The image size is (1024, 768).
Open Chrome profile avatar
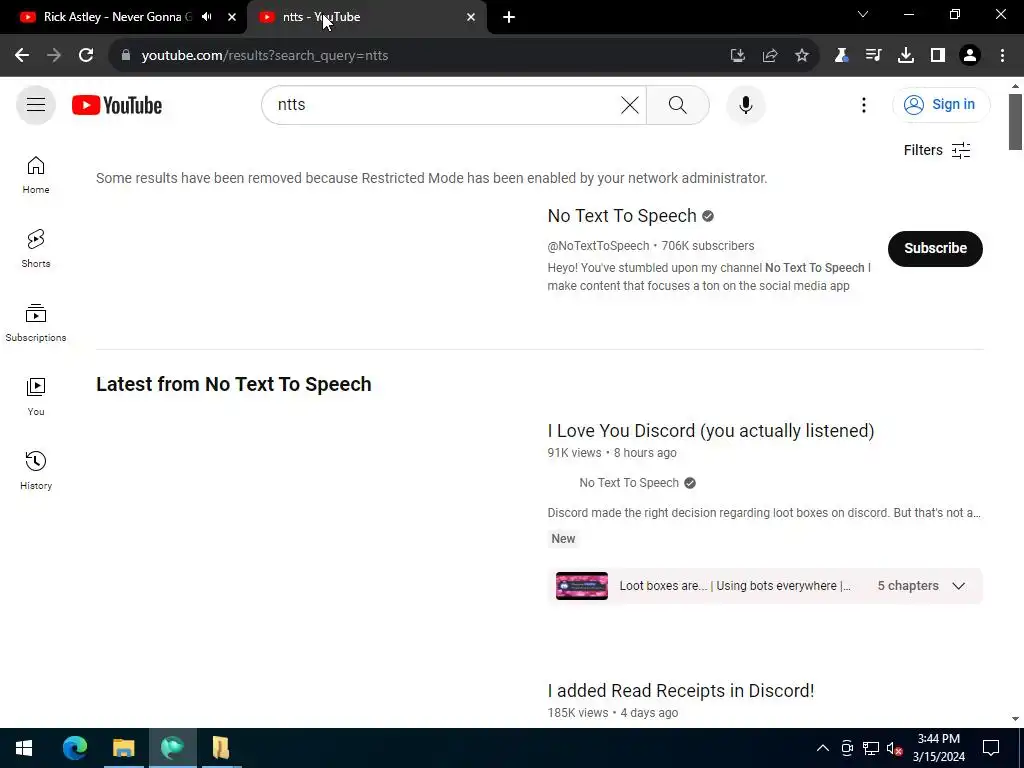(x=970, y=56)
